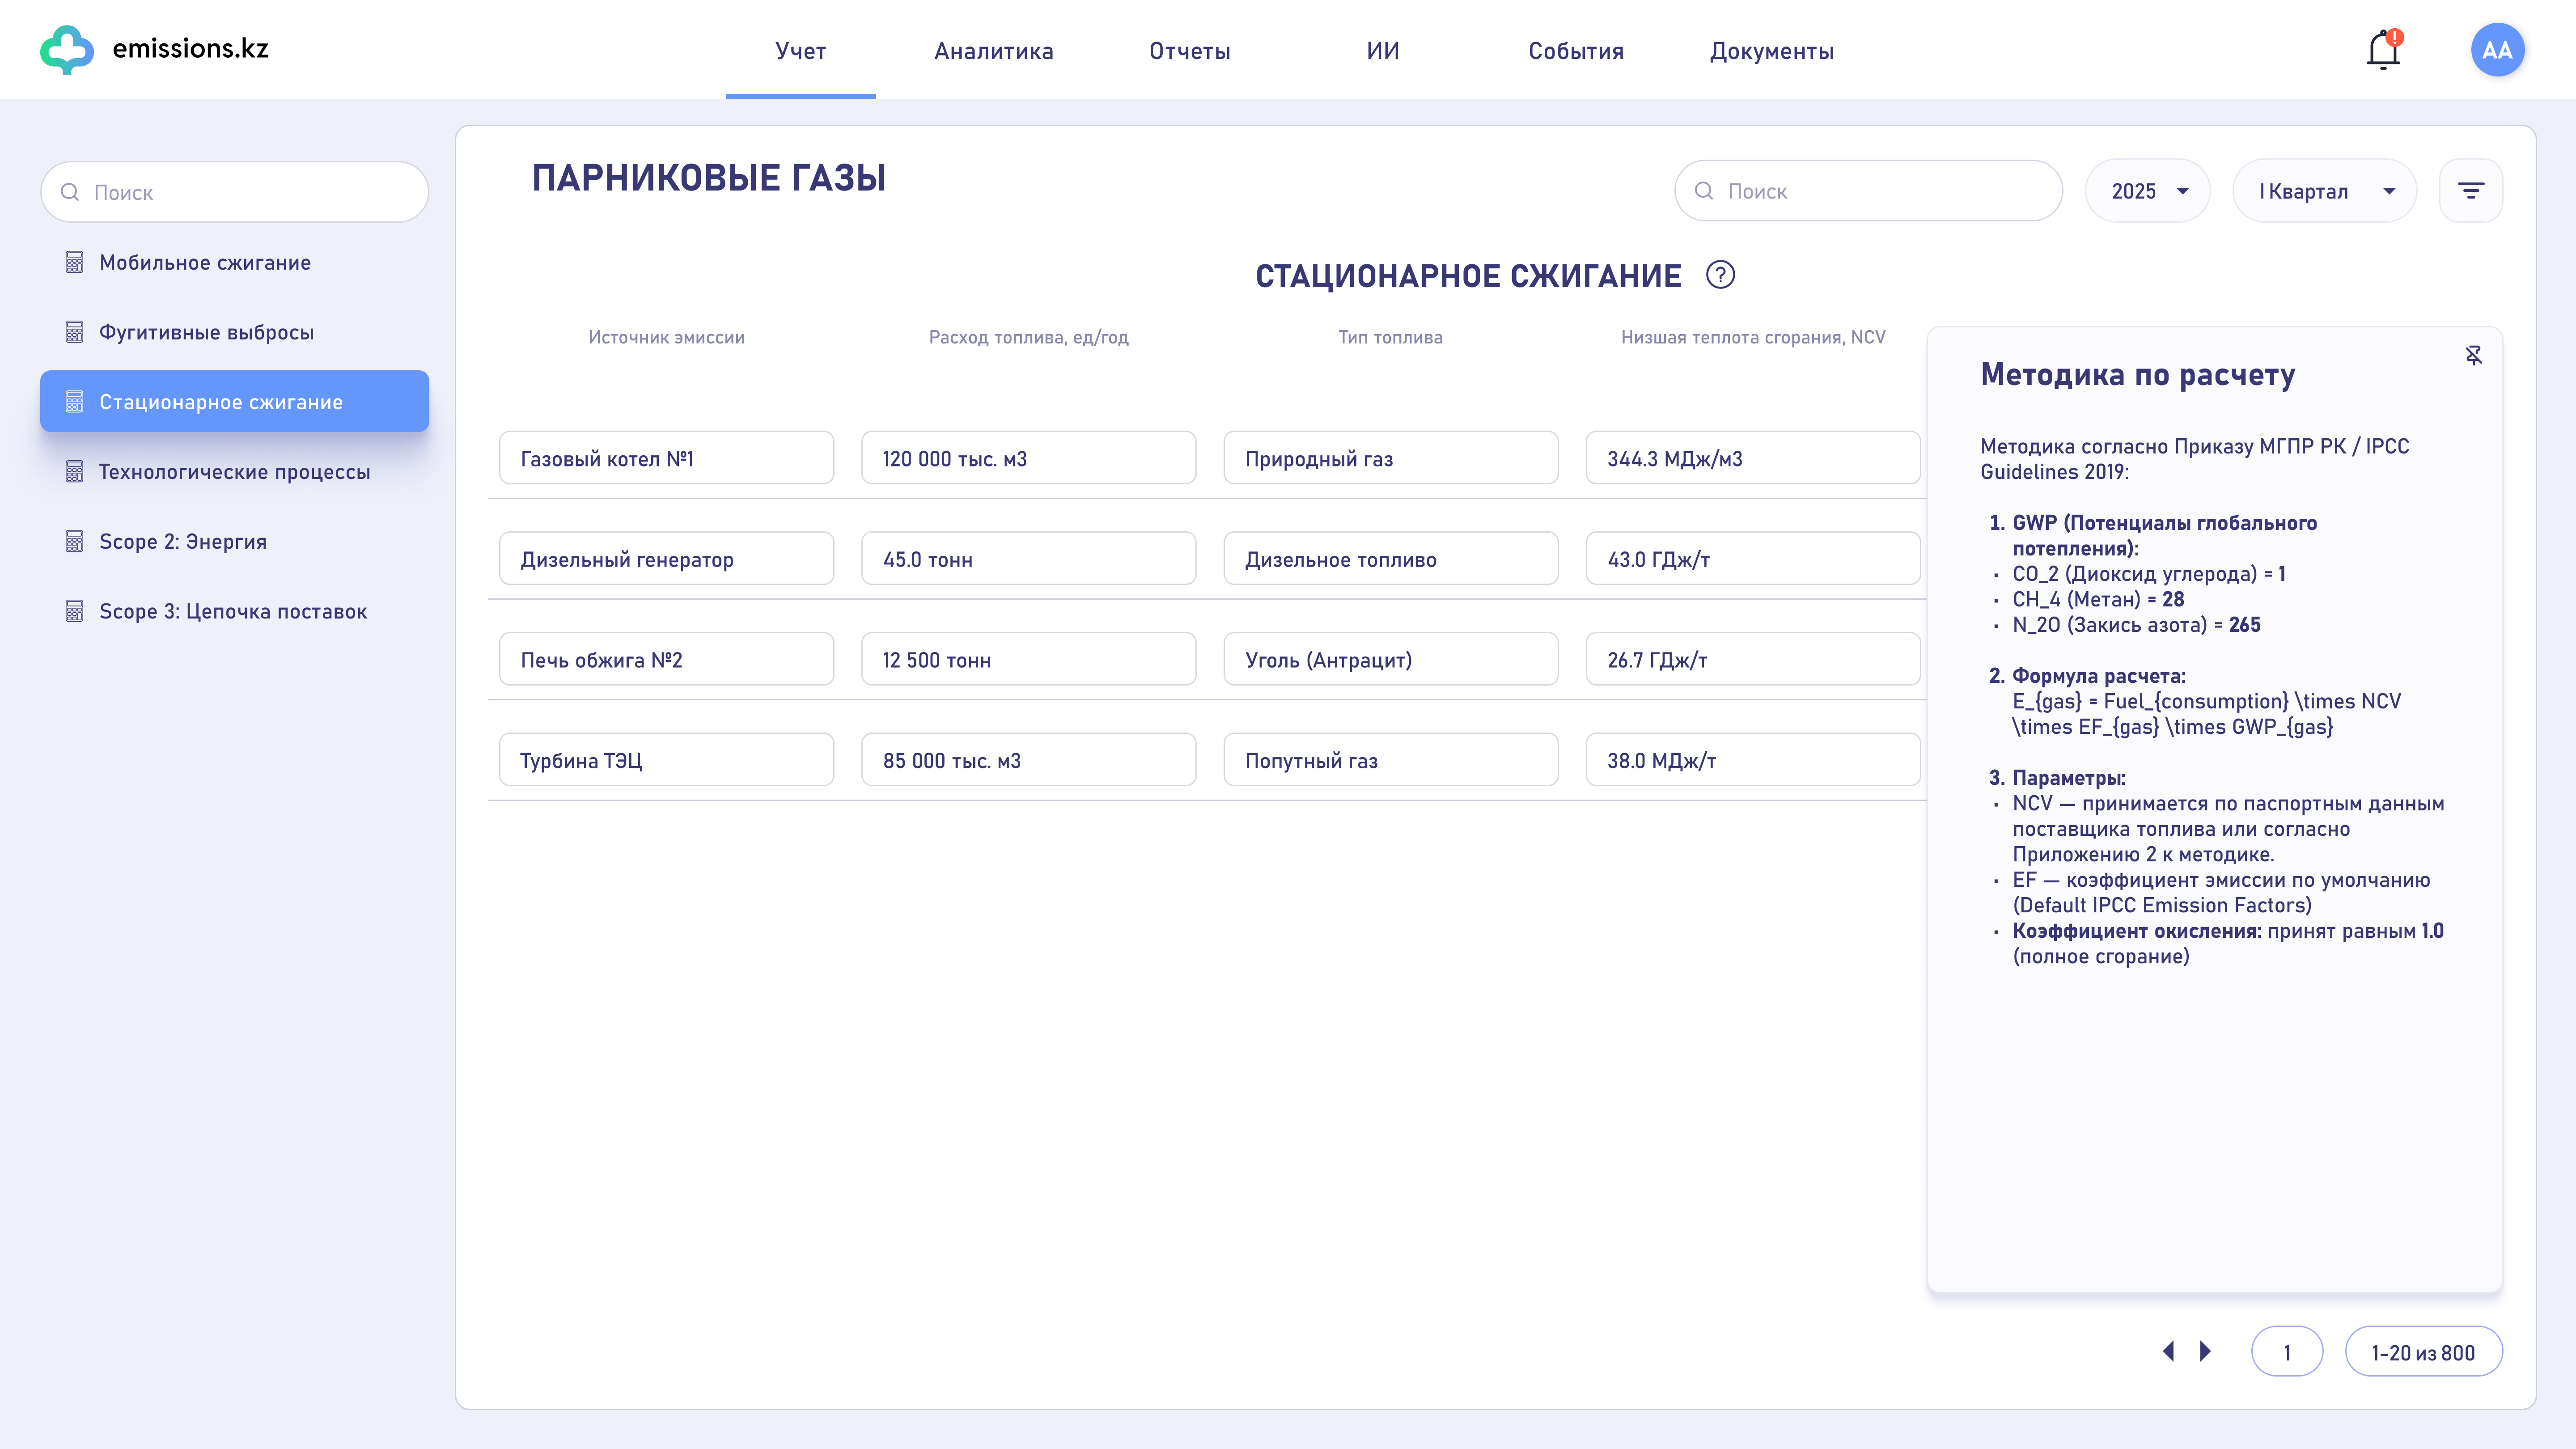Click the page number 1 box
This screenshot has width=2576, height=1449.
(2286, 1352)
